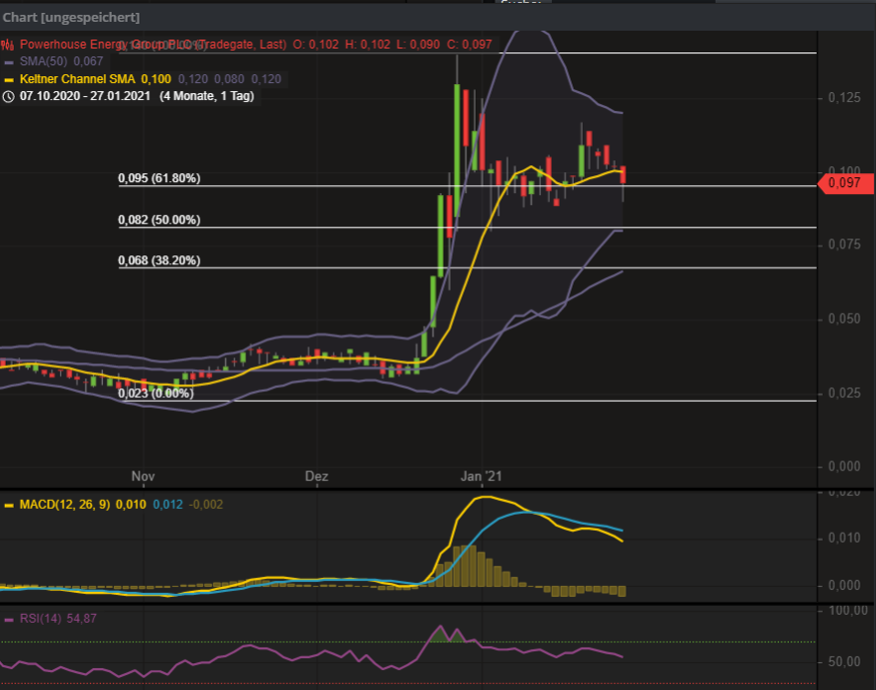Click the 0,125 price axis label
The height and width of the screenshot is (690, 876).
pos(846,97)
